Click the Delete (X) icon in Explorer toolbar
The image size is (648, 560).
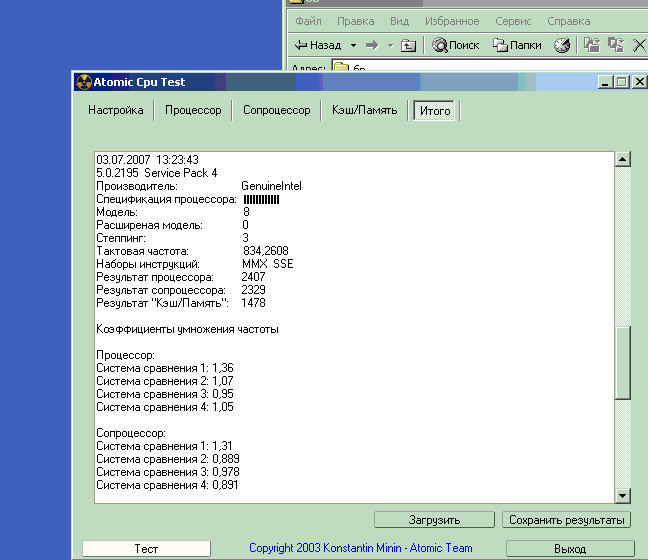coord(639,45)
